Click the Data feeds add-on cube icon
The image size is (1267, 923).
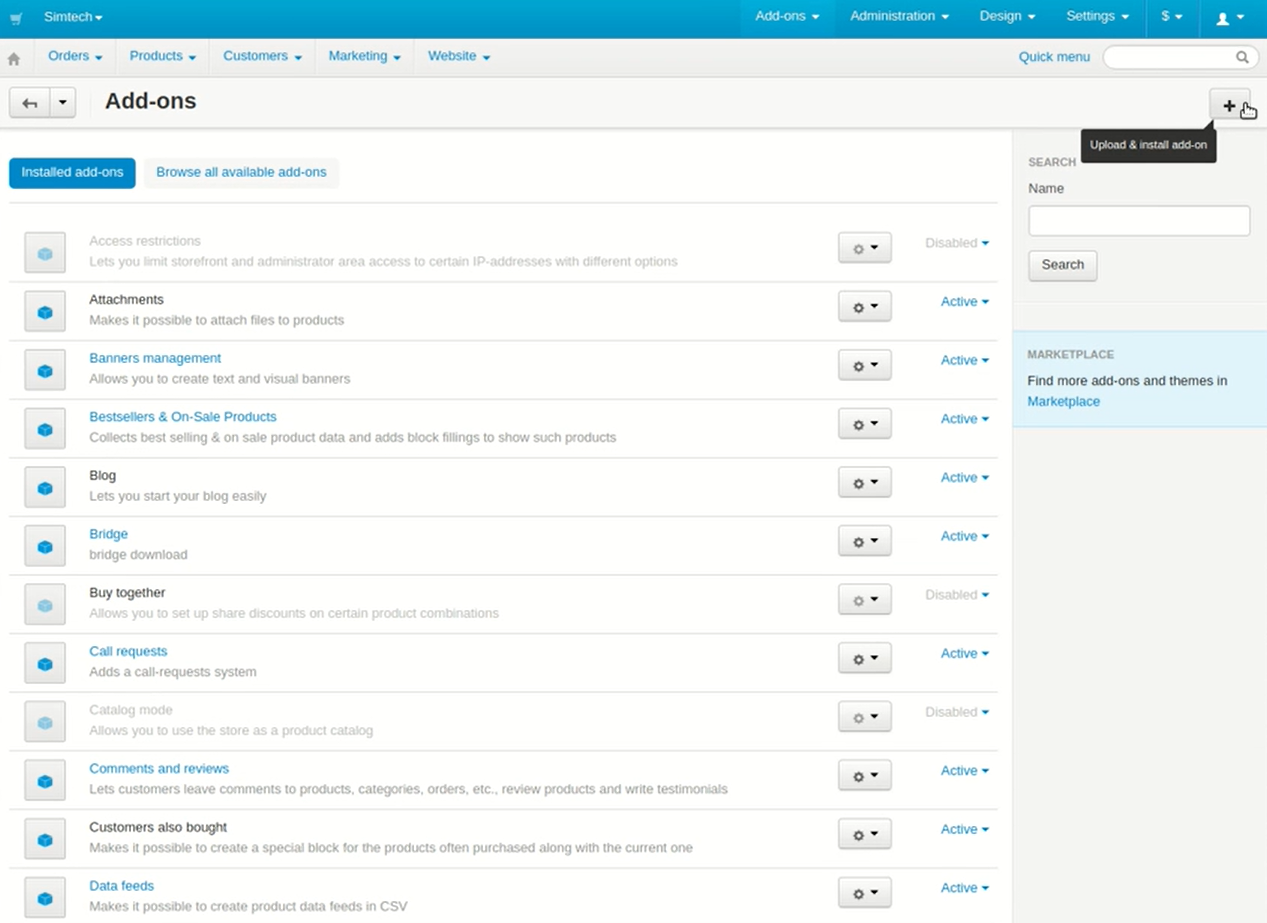pyautogui.click(x=45, y=897)
